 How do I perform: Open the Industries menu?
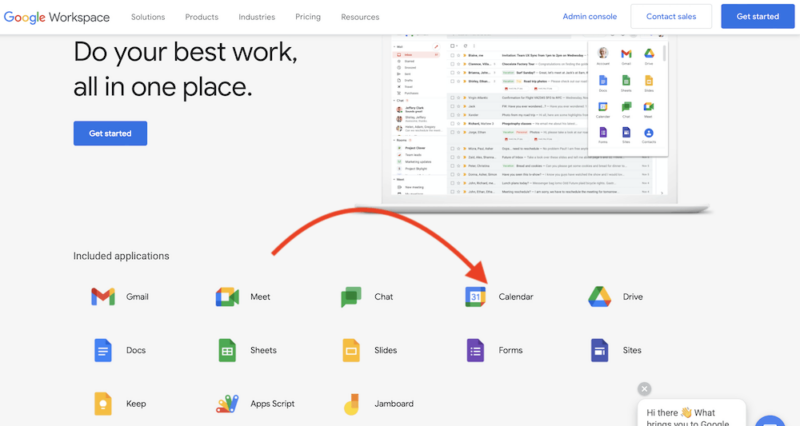pos(257,17)
